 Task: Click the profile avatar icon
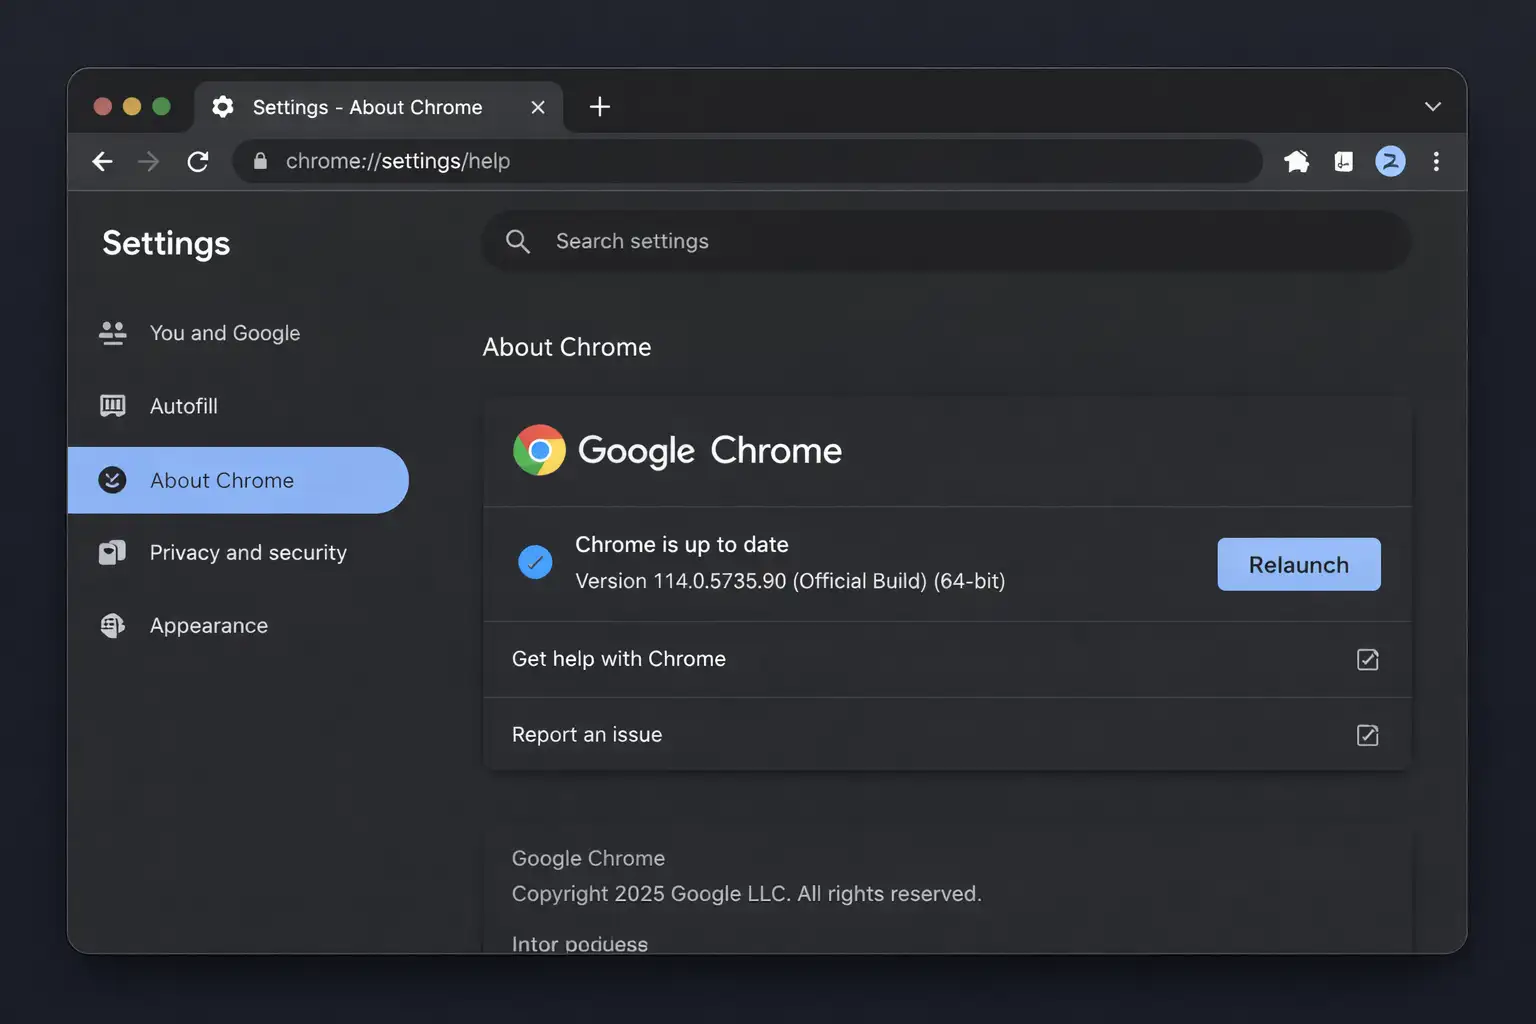click(x=1390, y=161)
